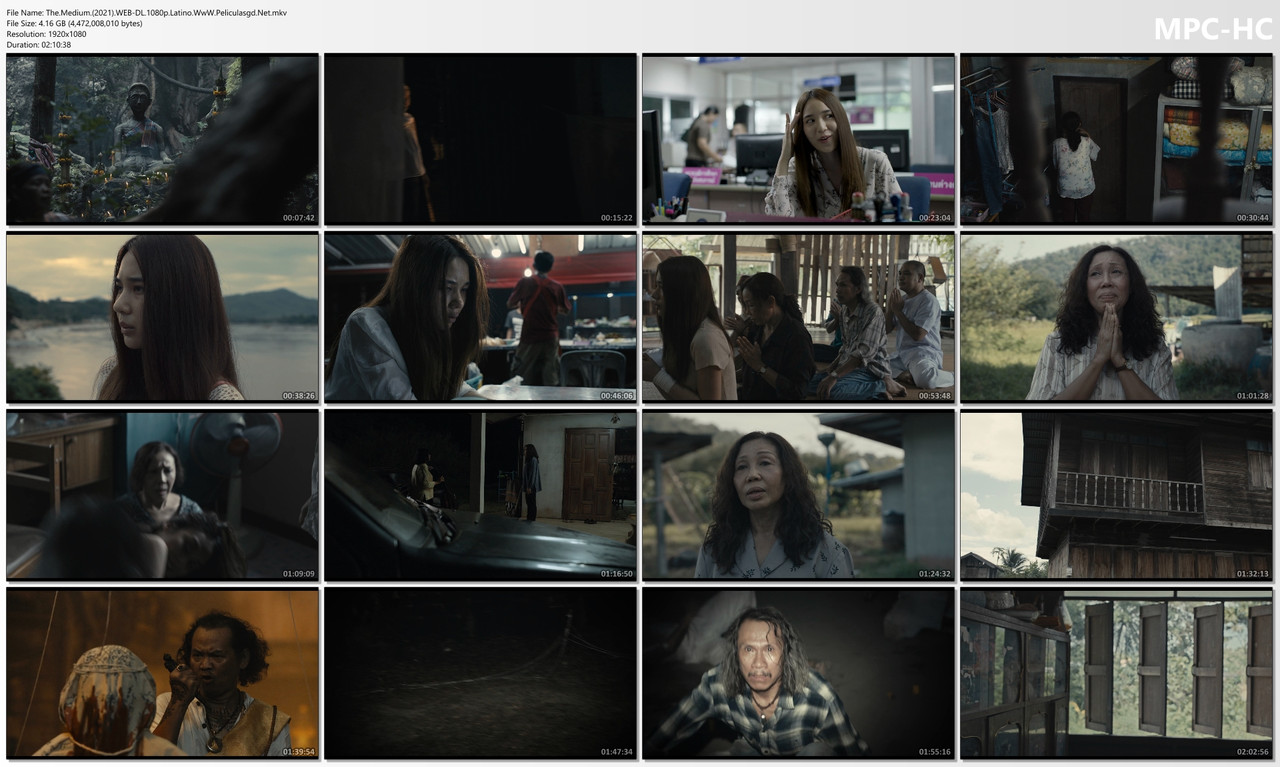The width and height of the screenshot is (1280, 767).
Task: Open the riverside woman profile thumbnail 00:38:26
Action: [162, 318]
